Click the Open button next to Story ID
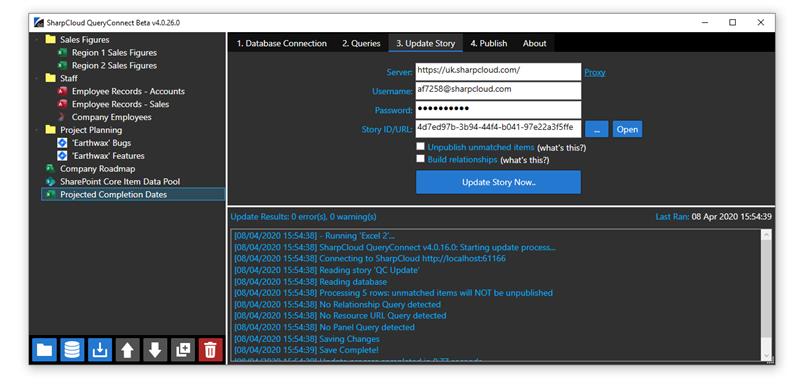This screenshot has width=800, height=384. click(627, 129)
